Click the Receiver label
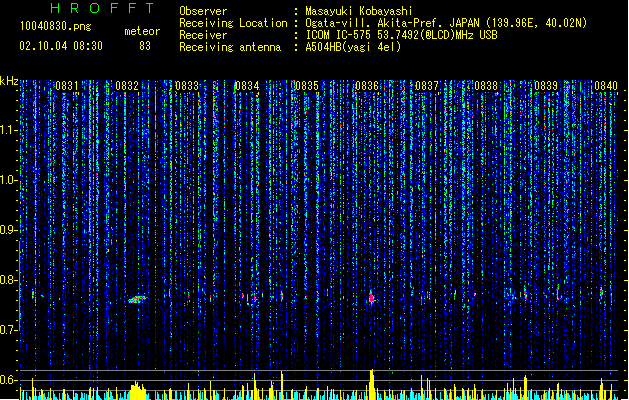This screenshot has height=400, width=629. (x=203, y=35)
